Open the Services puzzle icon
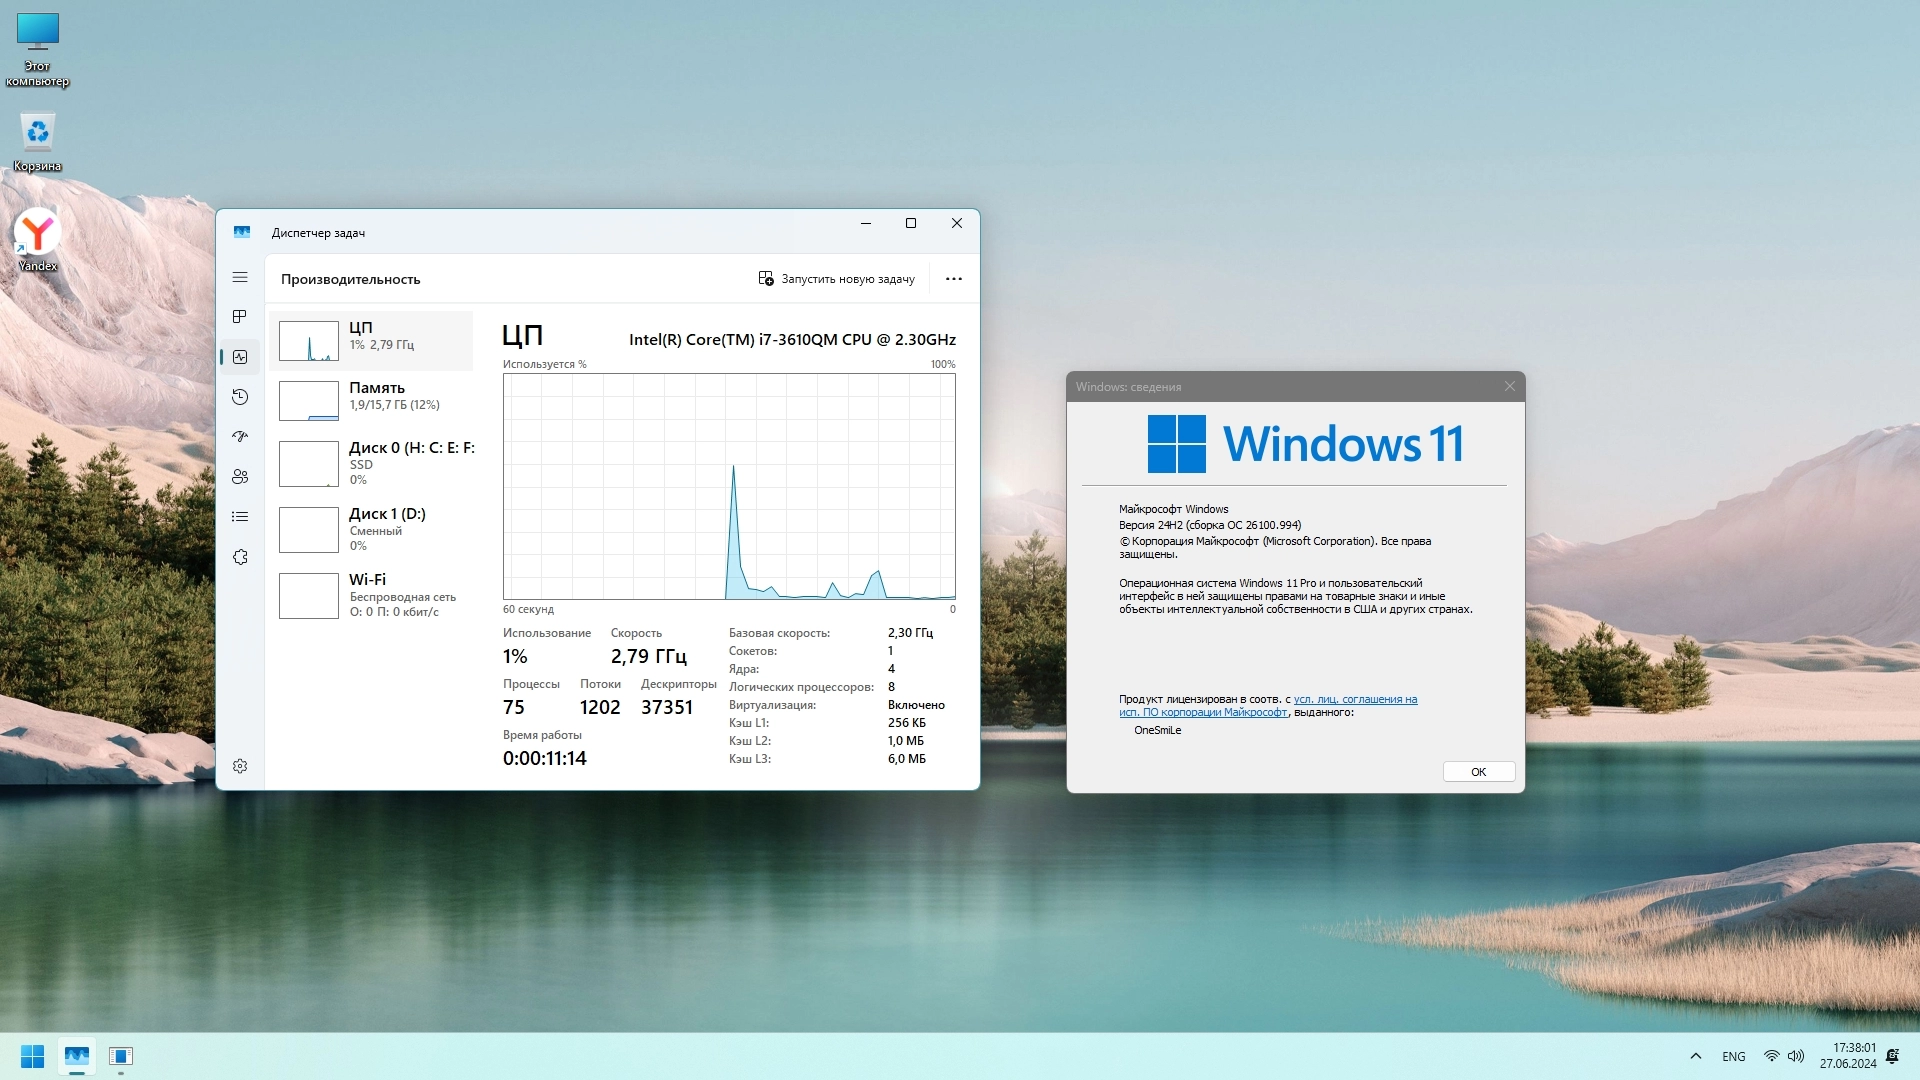1920x1080 pixels. pos(240,557)
